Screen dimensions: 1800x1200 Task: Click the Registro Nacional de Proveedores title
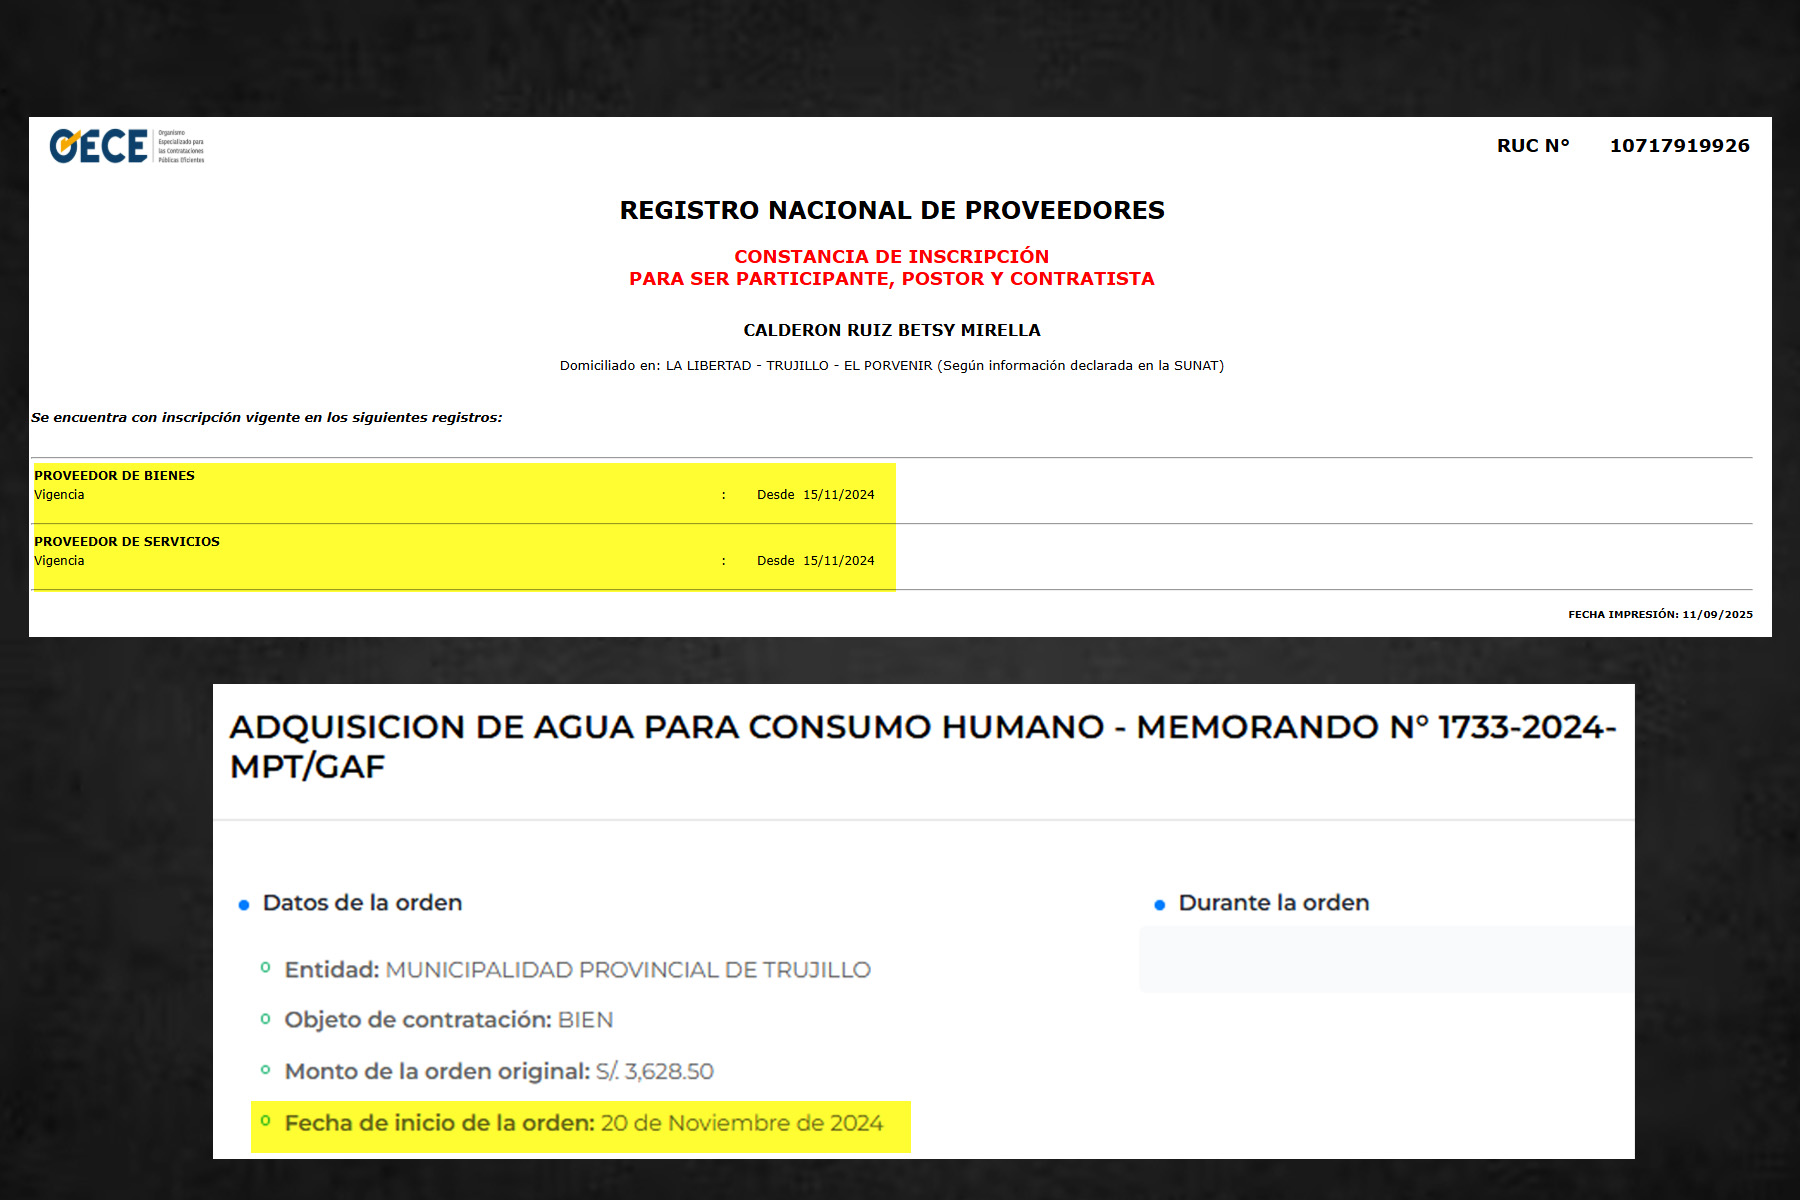click(x=892, y=210)
